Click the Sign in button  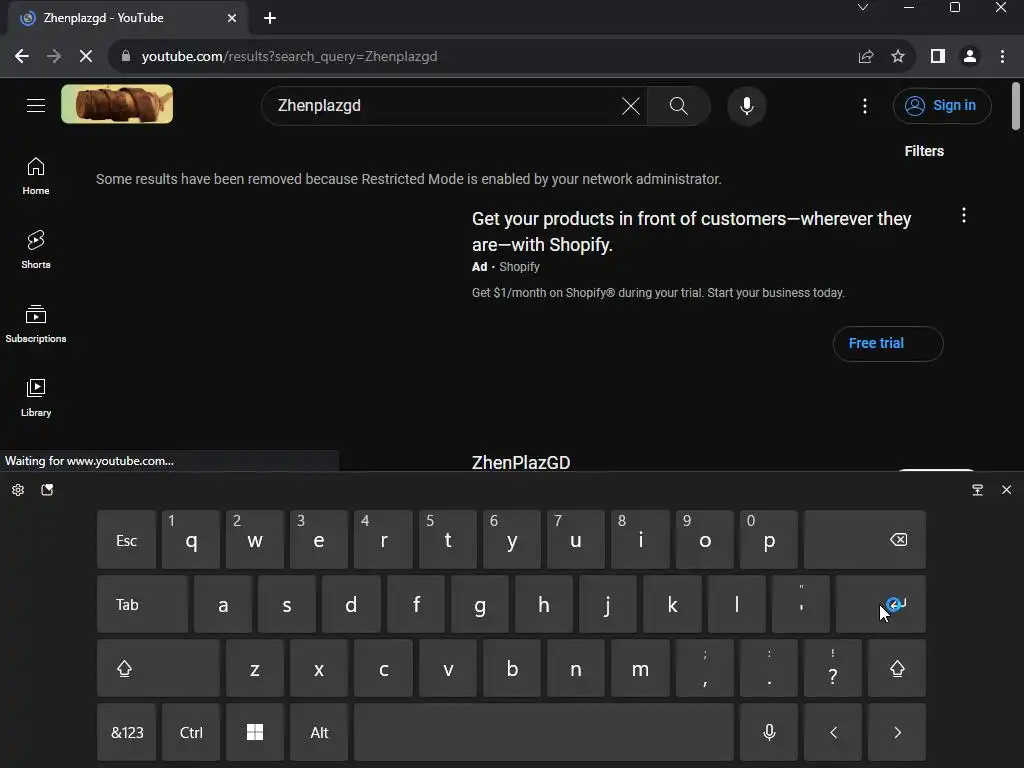pyautogui.click(x=942, y=106)
